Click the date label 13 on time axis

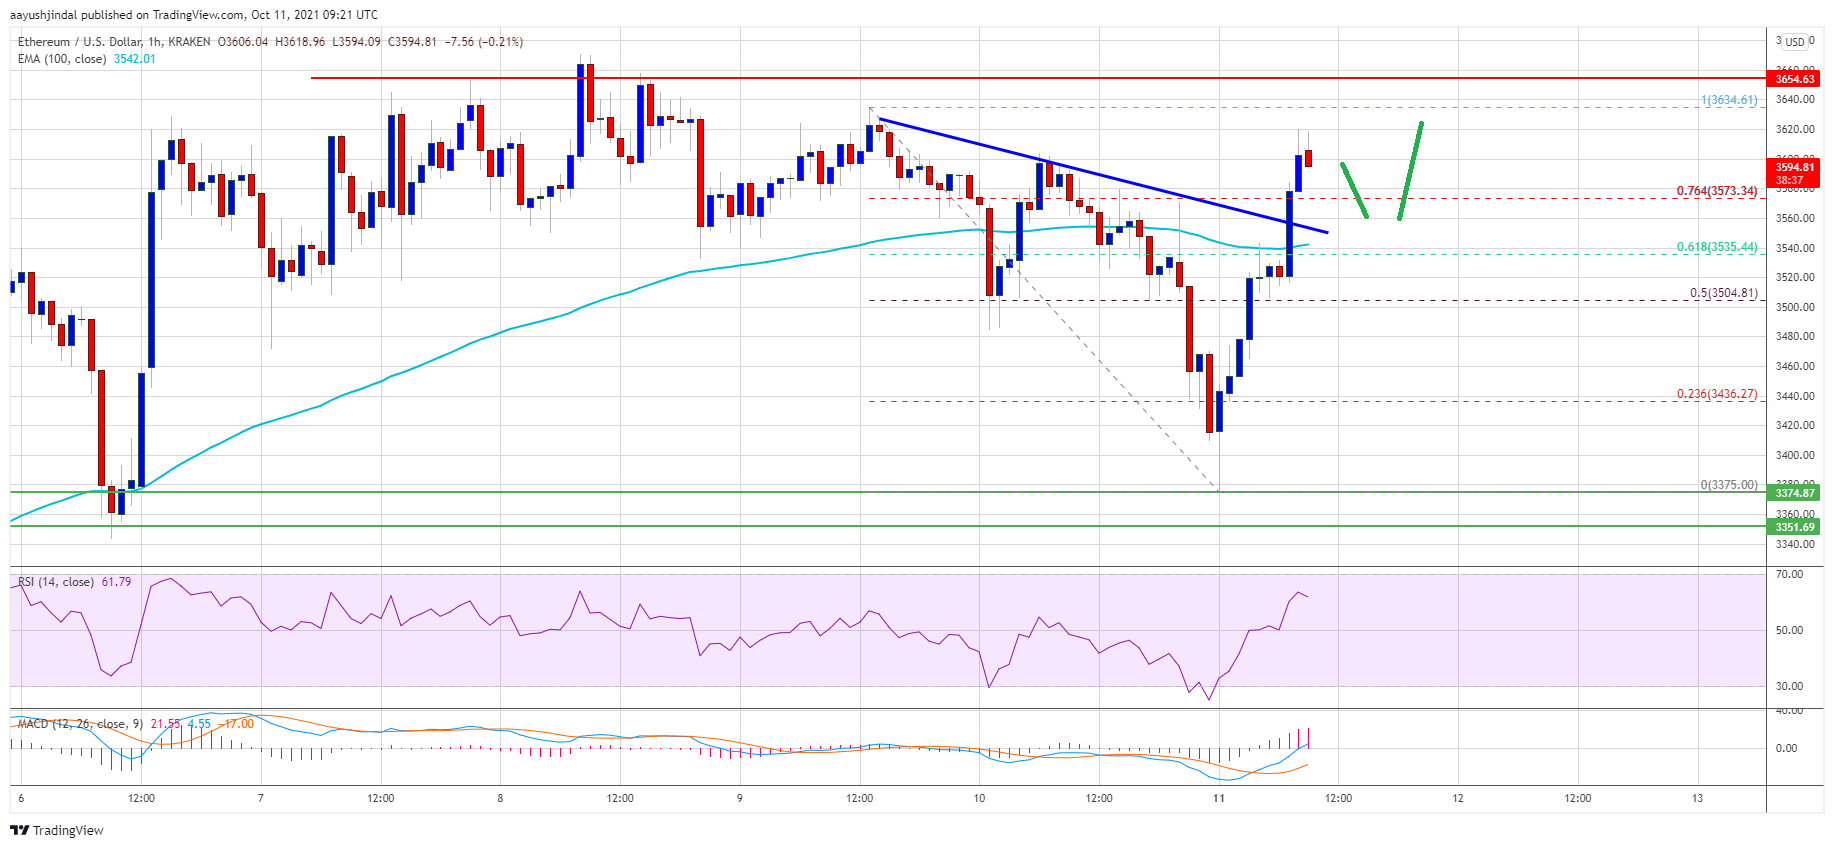[x=1697, y=798]
